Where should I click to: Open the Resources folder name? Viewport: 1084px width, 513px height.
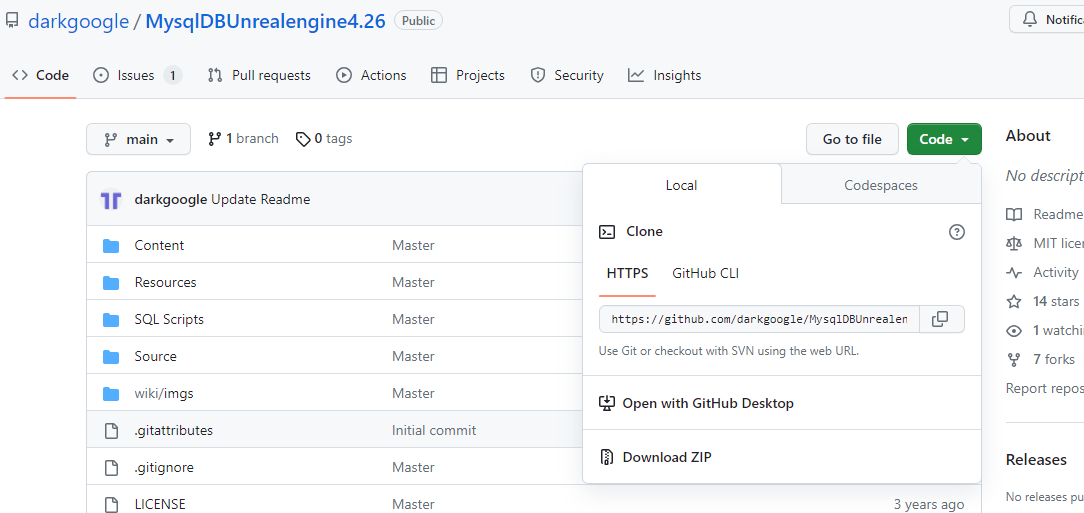click(165, 282)
